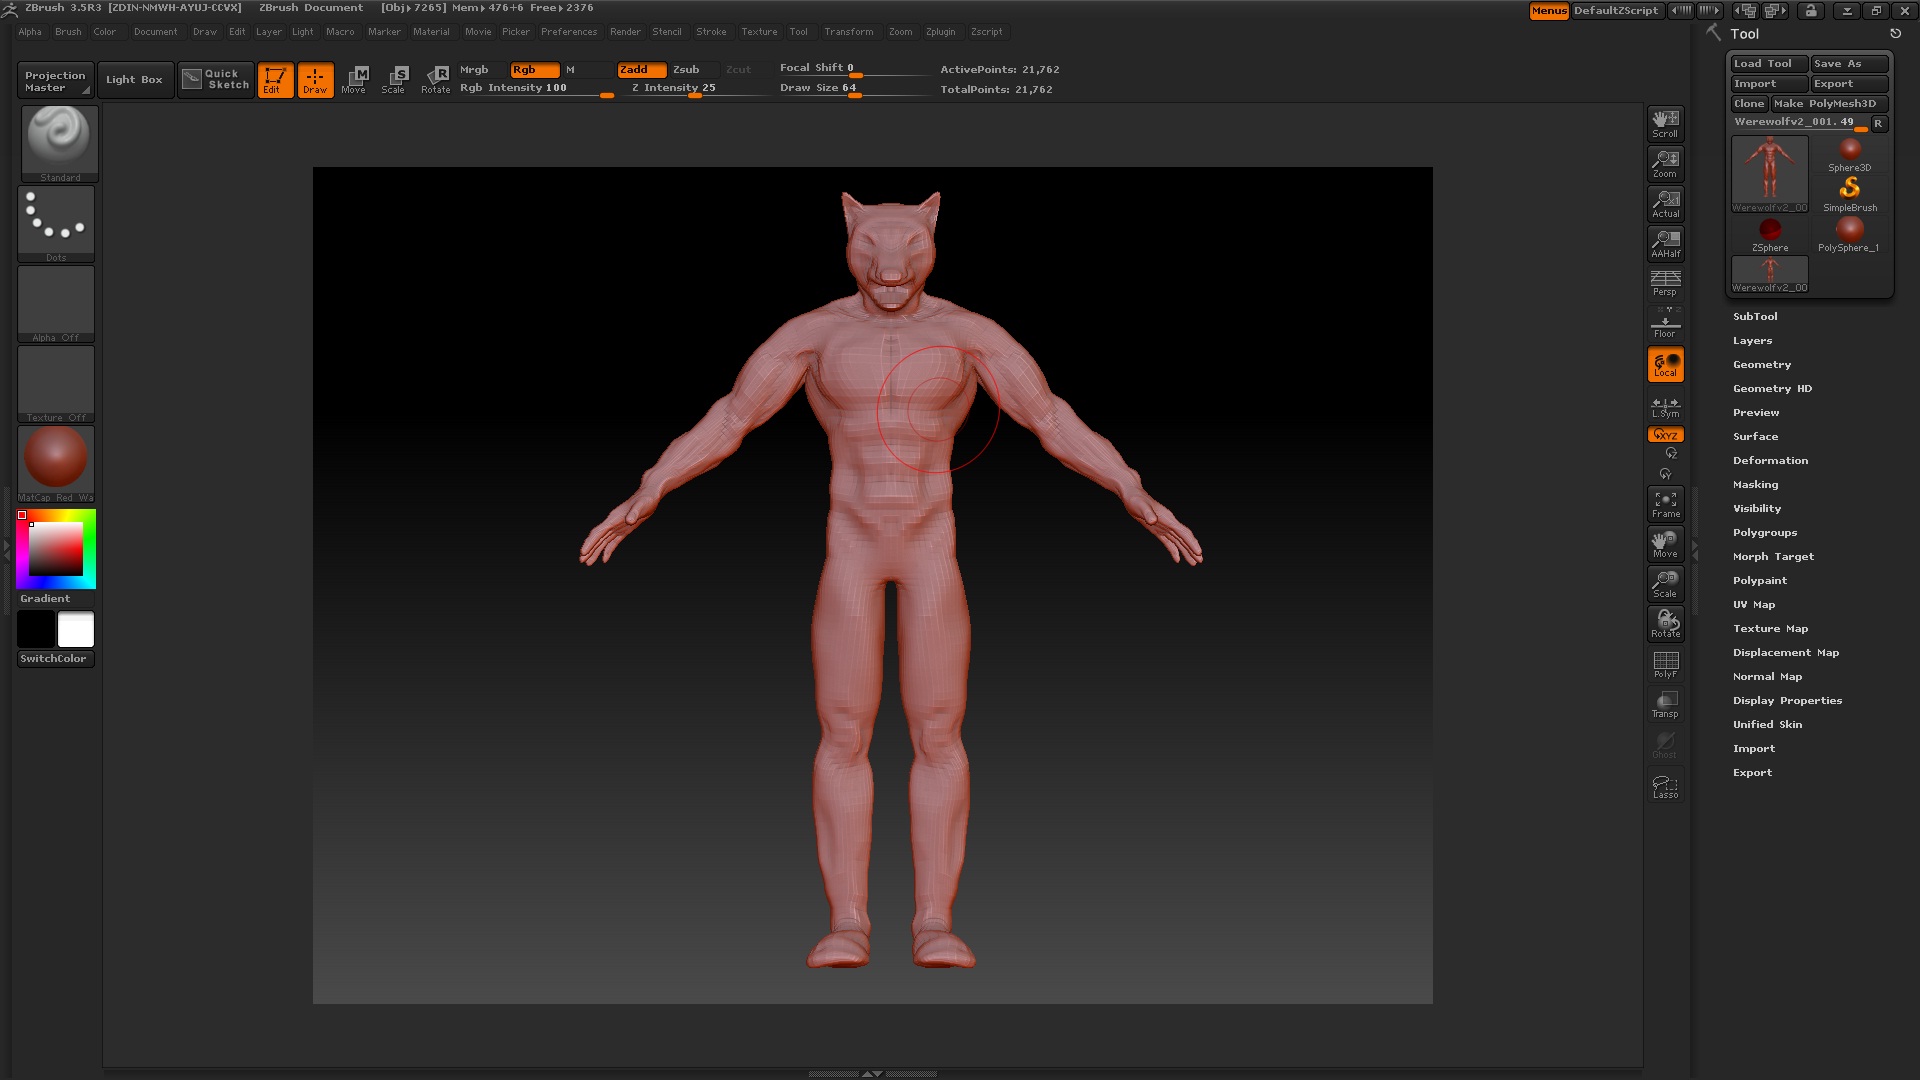Viewport: 1920px width, 1080px height.
Task: Open the Preferences menu
Action: (x=569, y=31)
